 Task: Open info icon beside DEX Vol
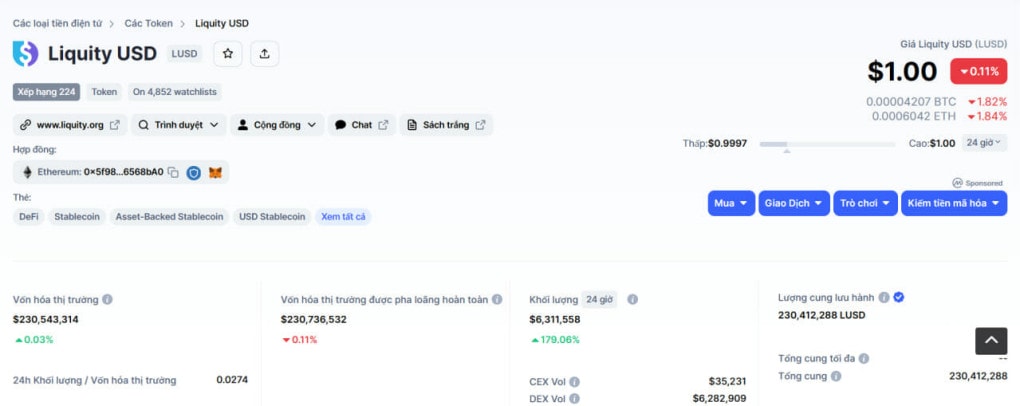pyautogui.click(x=574, y=399)
